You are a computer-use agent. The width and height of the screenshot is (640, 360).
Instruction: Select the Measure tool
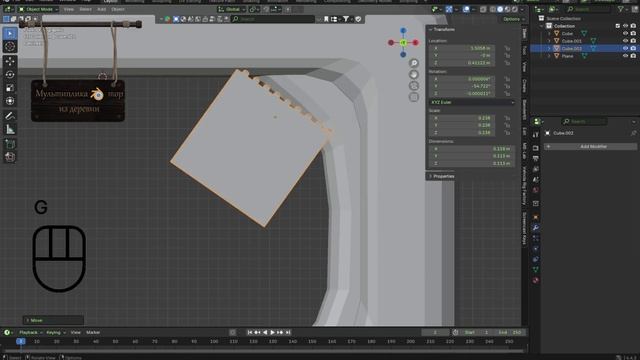tap(10, 129)
